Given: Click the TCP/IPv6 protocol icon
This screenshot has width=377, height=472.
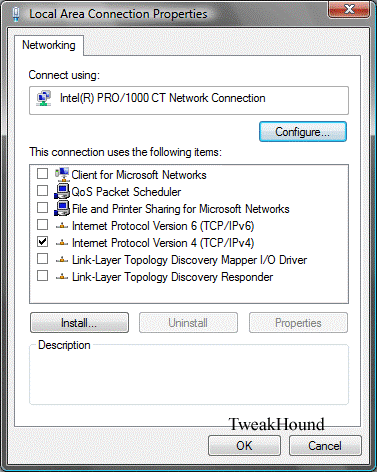Looking at the screenshot, I should pos(62,226).
